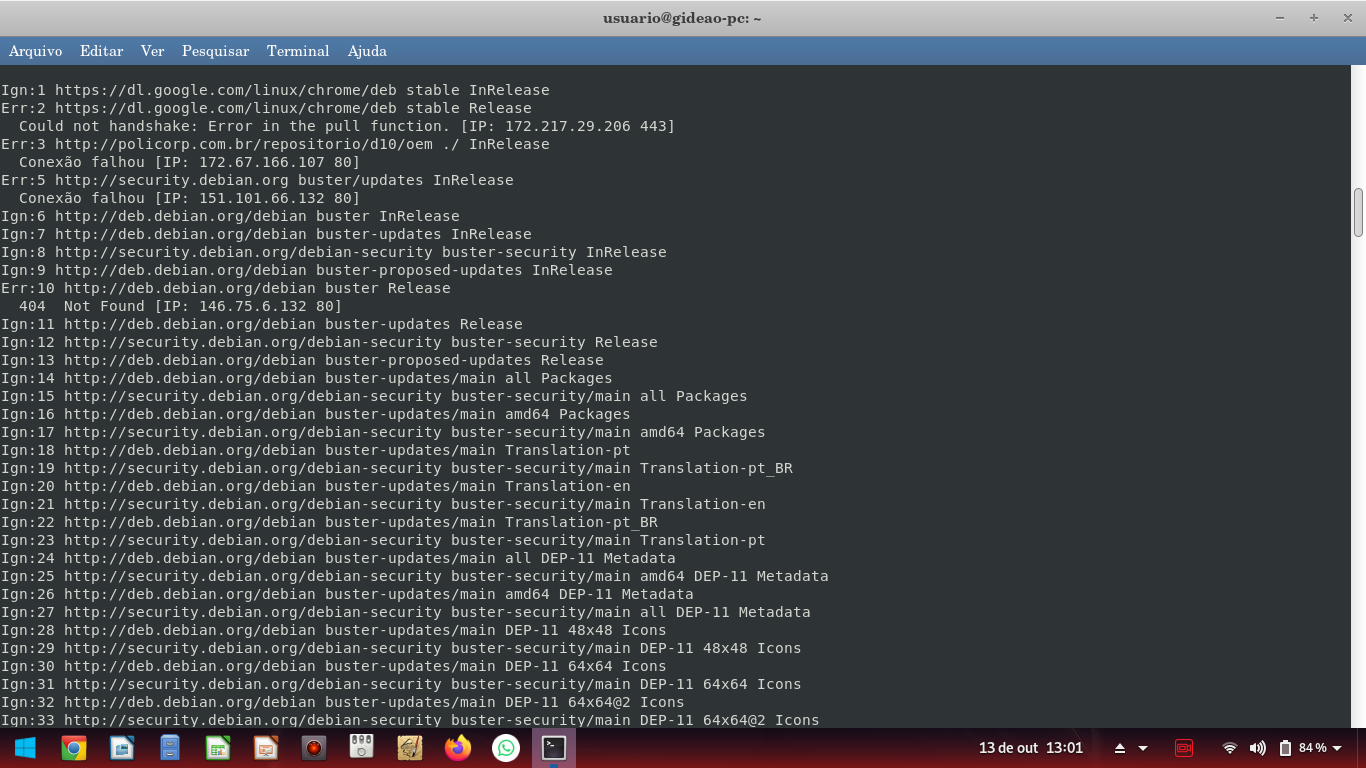Open the Arquivo menu

[35, 51]
